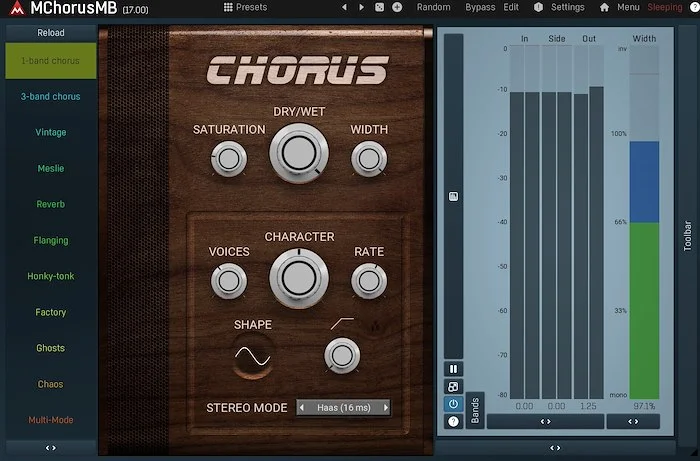
Task: Load the next preset arrow
Action: (x=362, y=7)
